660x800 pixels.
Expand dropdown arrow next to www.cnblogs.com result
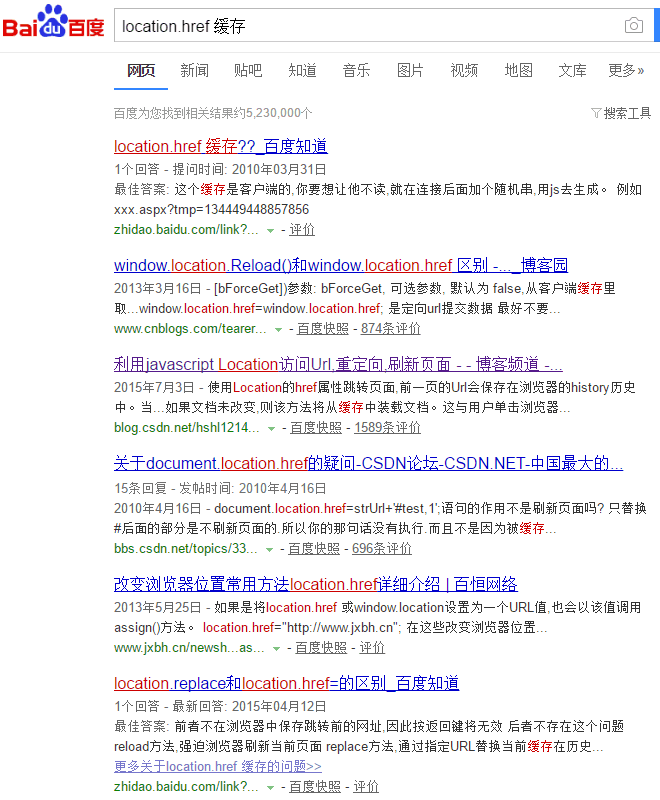click(276, 329)
